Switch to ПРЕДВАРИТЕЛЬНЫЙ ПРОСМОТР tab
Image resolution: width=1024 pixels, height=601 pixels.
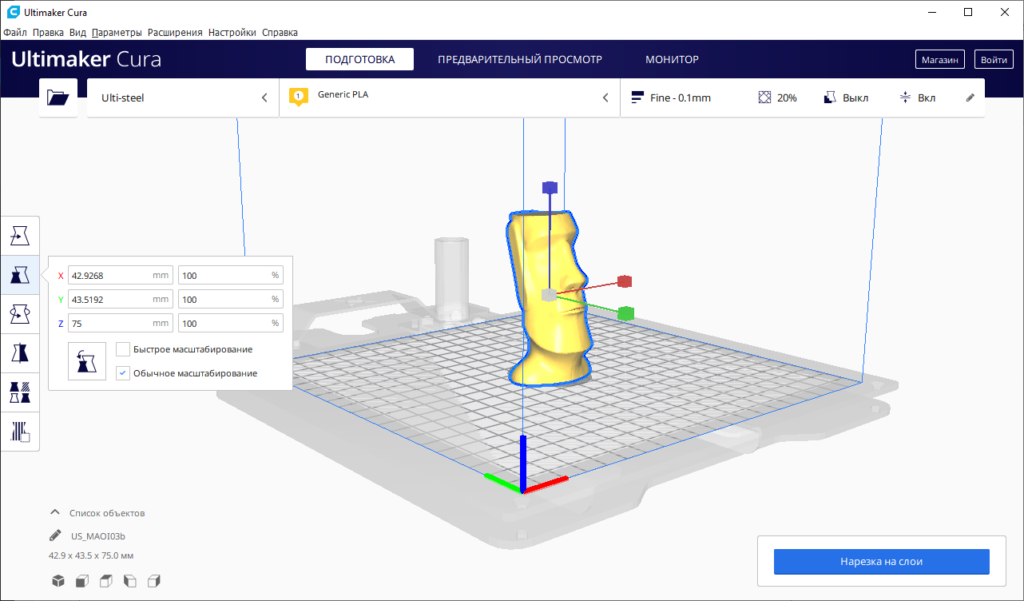tap(520, 60)
